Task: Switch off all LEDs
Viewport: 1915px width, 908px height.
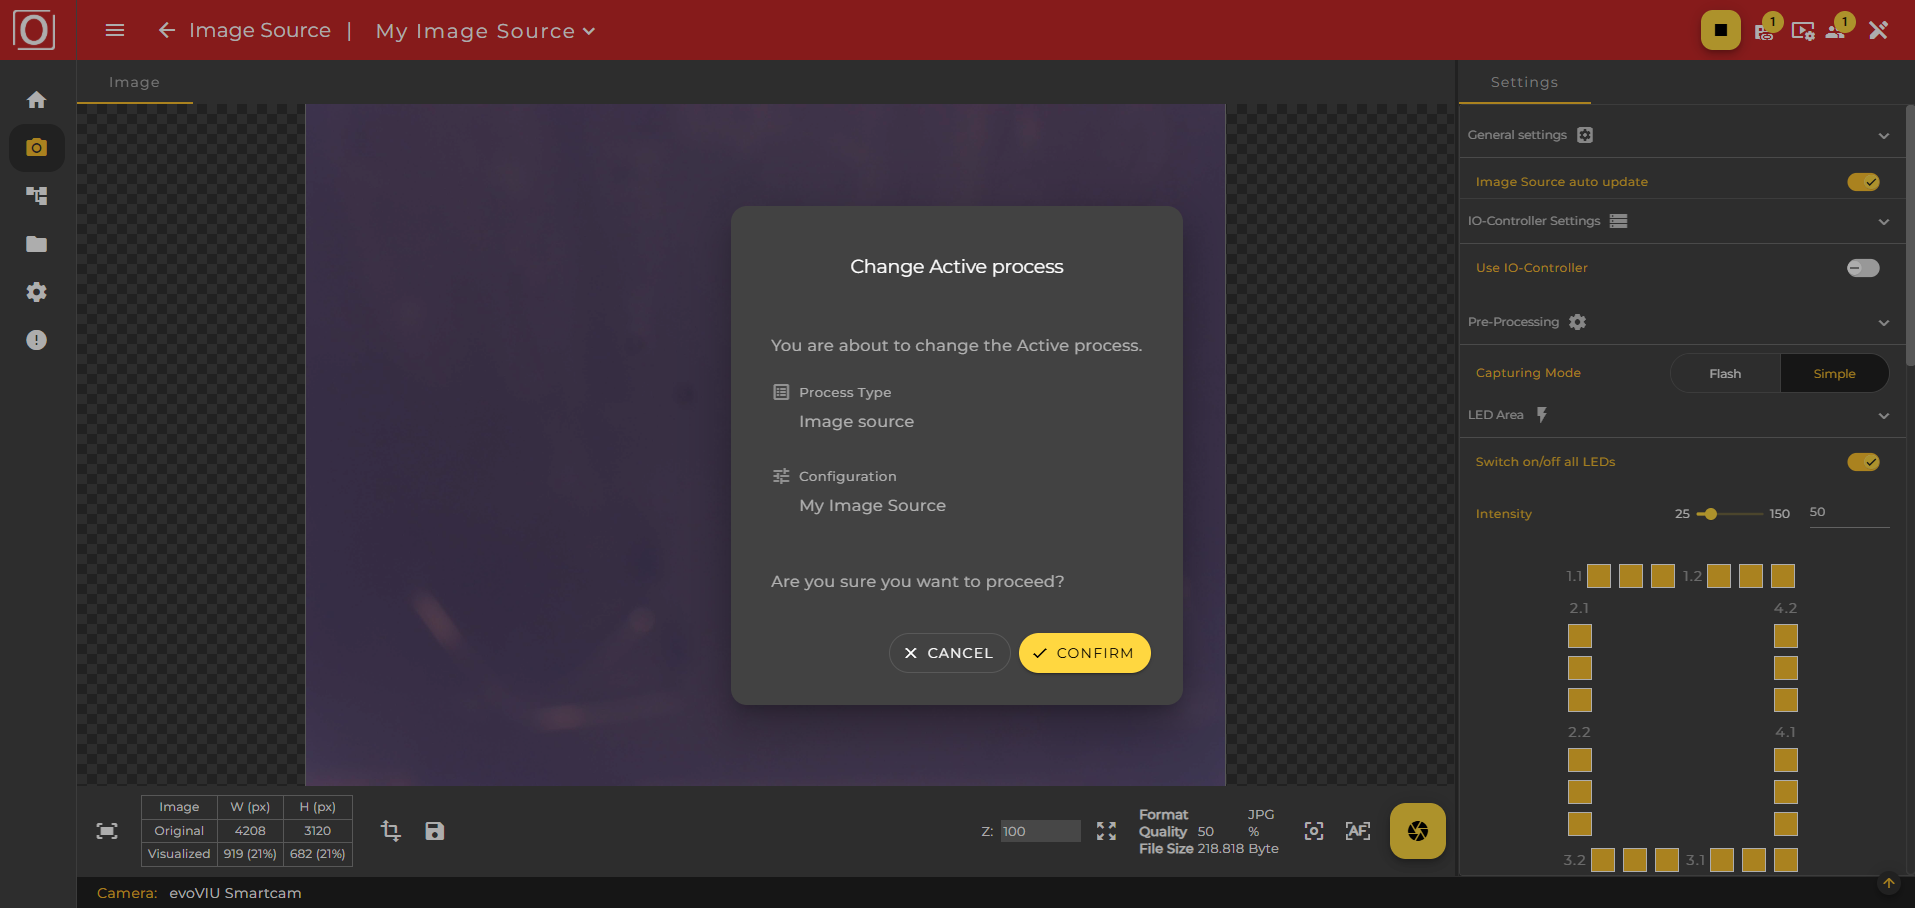Action: click(1864, 462)
